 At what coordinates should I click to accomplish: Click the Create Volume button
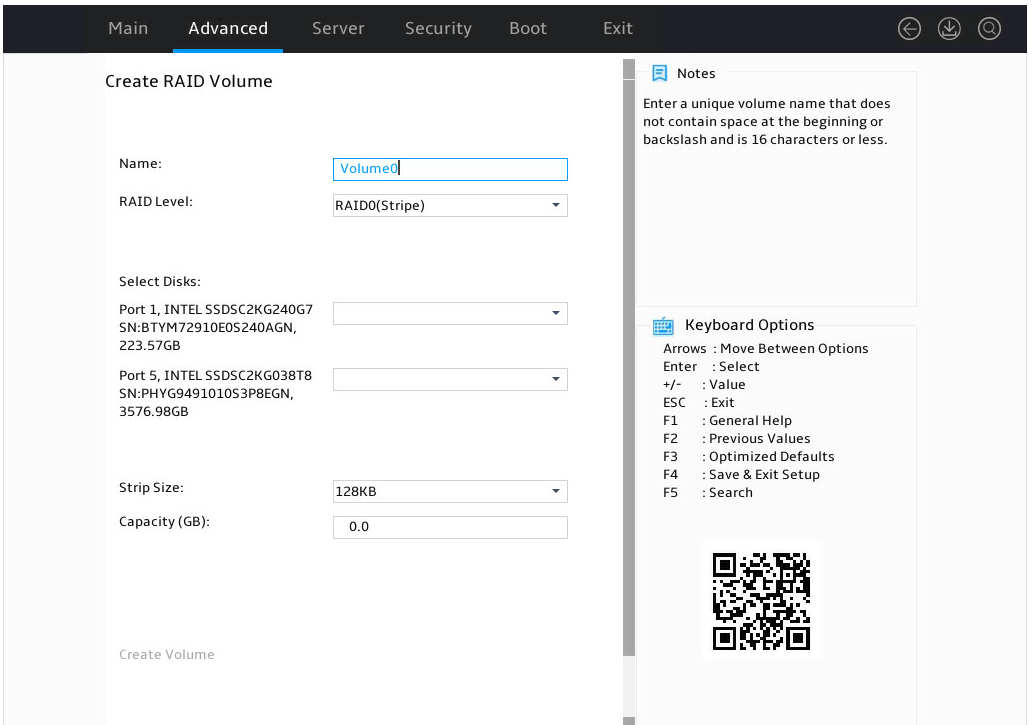click(x=167, y=655)
